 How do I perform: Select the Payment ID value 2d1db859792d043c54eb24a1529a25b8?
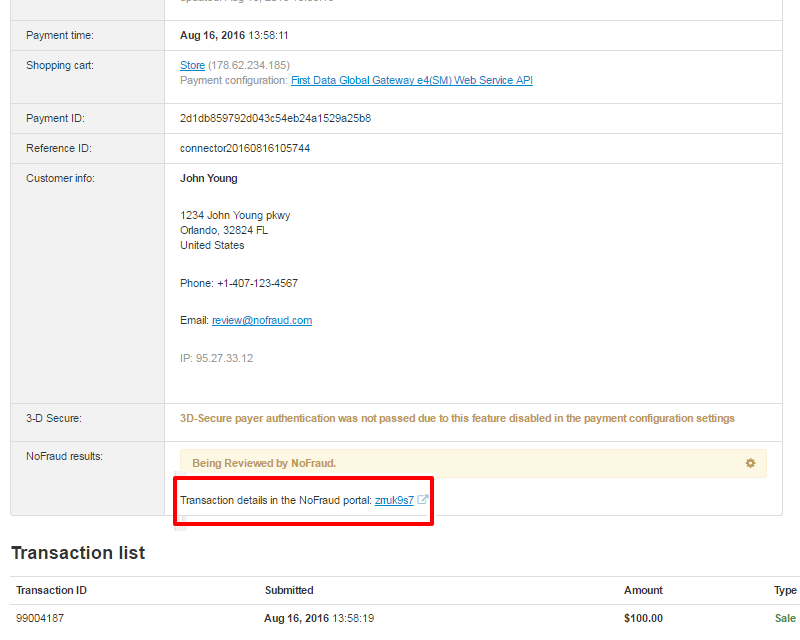click(276, 118)
